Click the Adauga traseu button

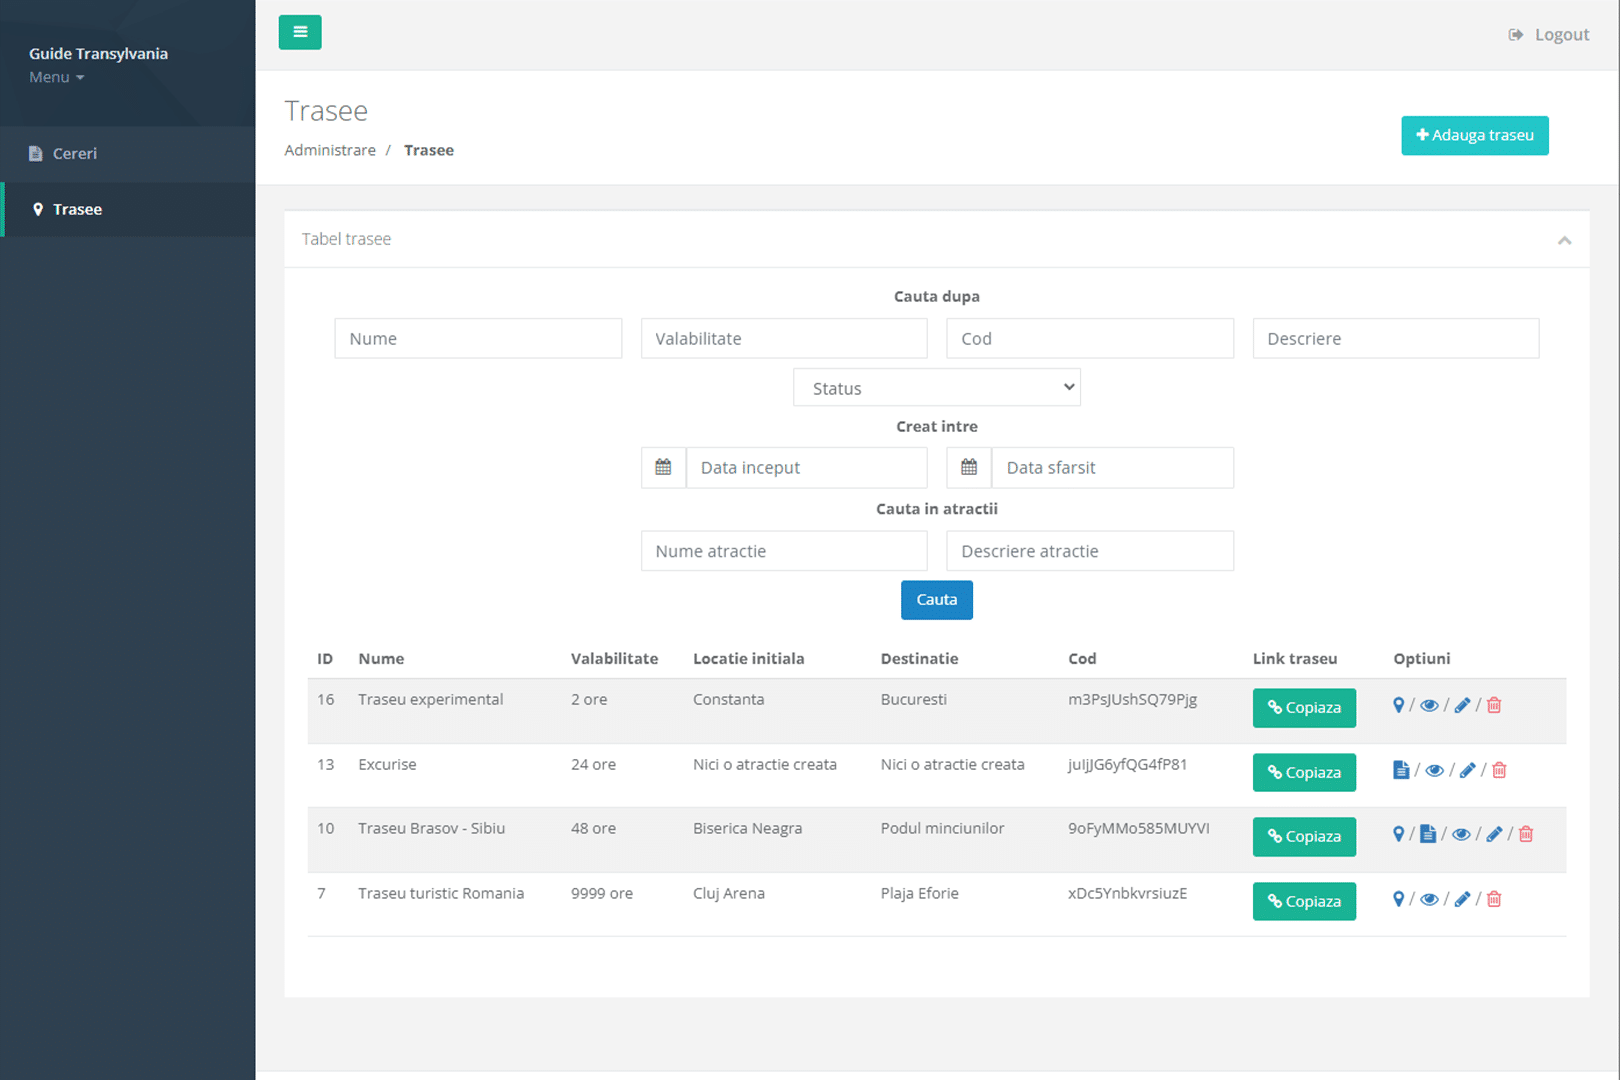[1474, 135]
